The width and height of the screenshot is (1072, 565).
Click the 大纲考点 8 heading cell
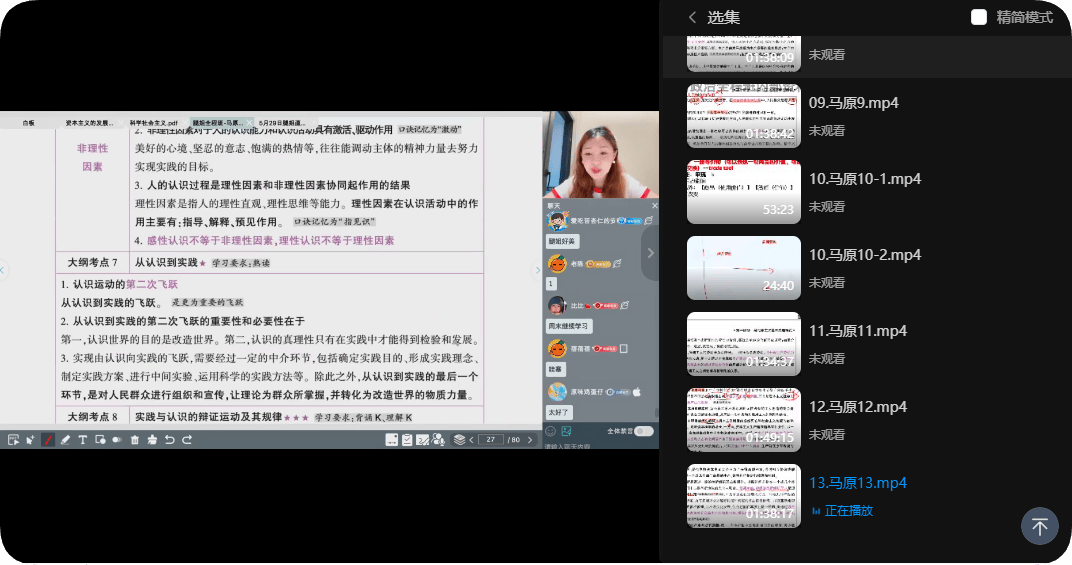[x=92, y=417]
